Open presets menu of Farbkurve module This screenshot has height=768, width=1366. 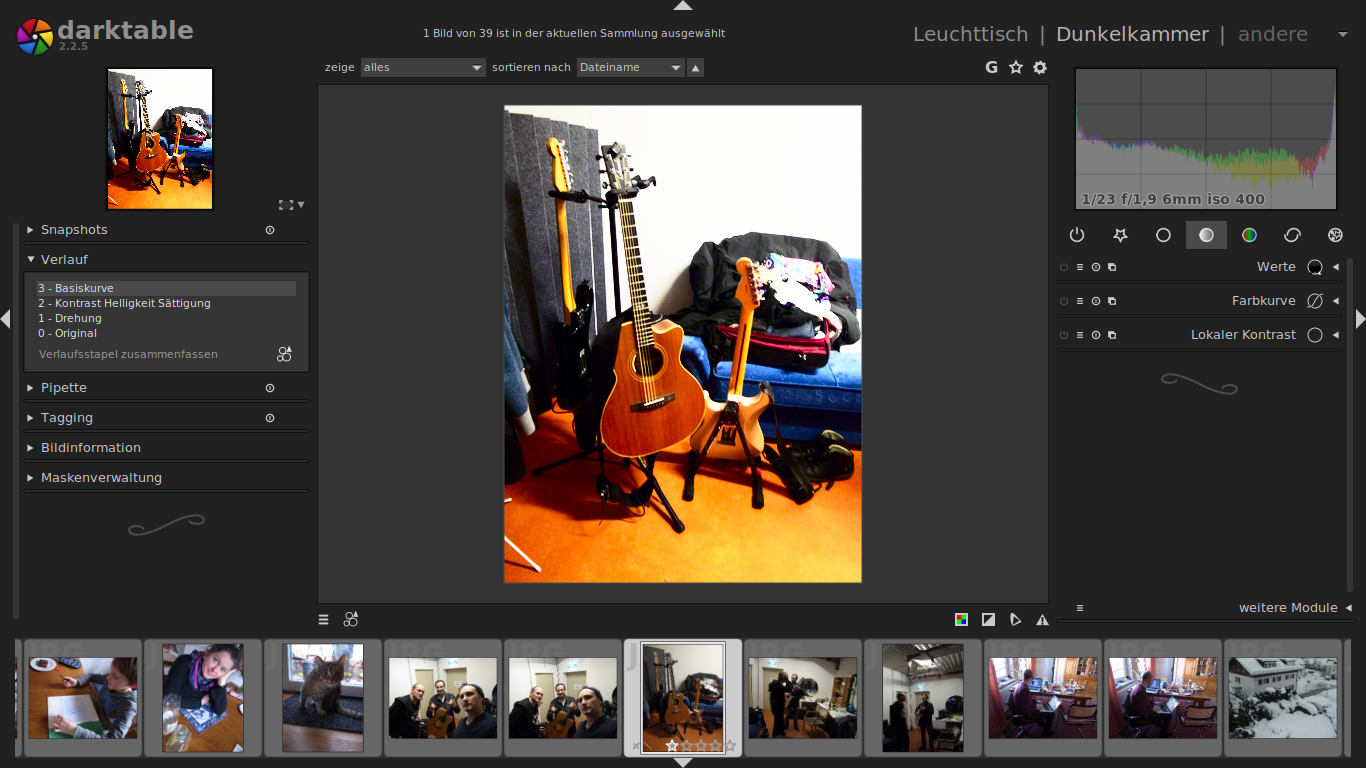(1080, 301)
